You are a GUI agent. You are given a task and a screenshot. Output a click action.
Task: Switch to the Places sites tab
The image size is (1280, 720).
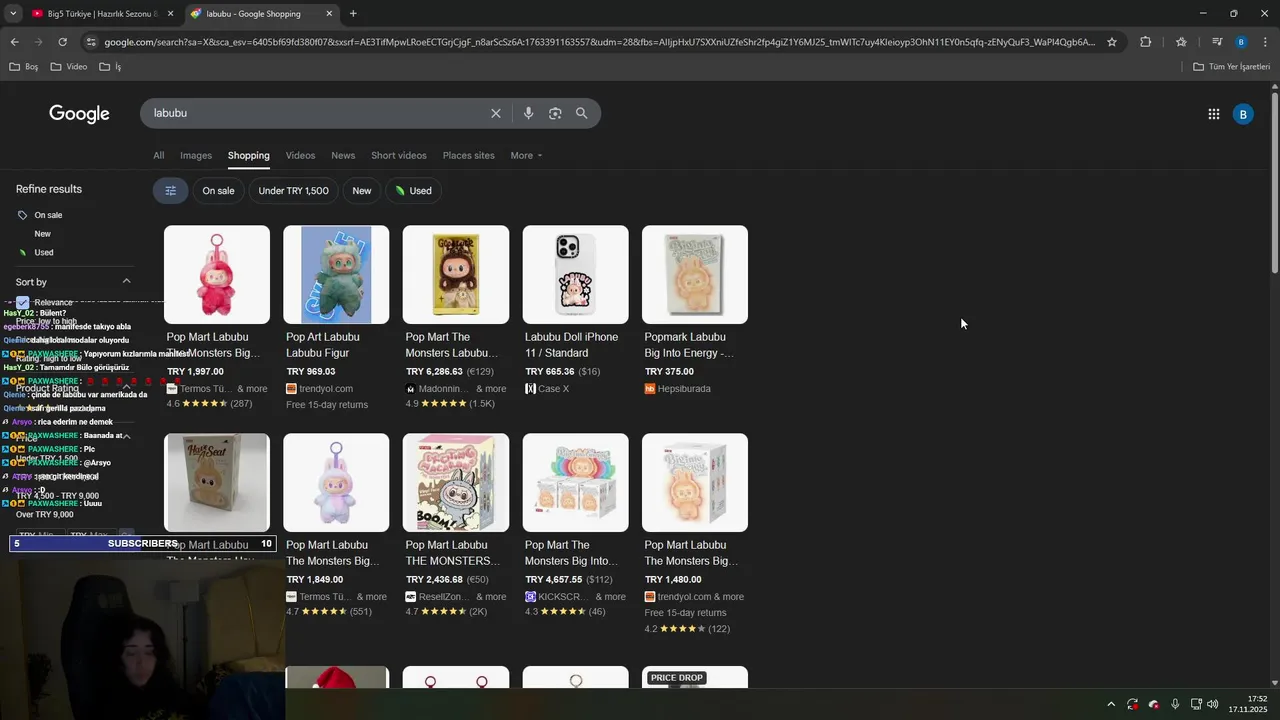click(469, 155)
